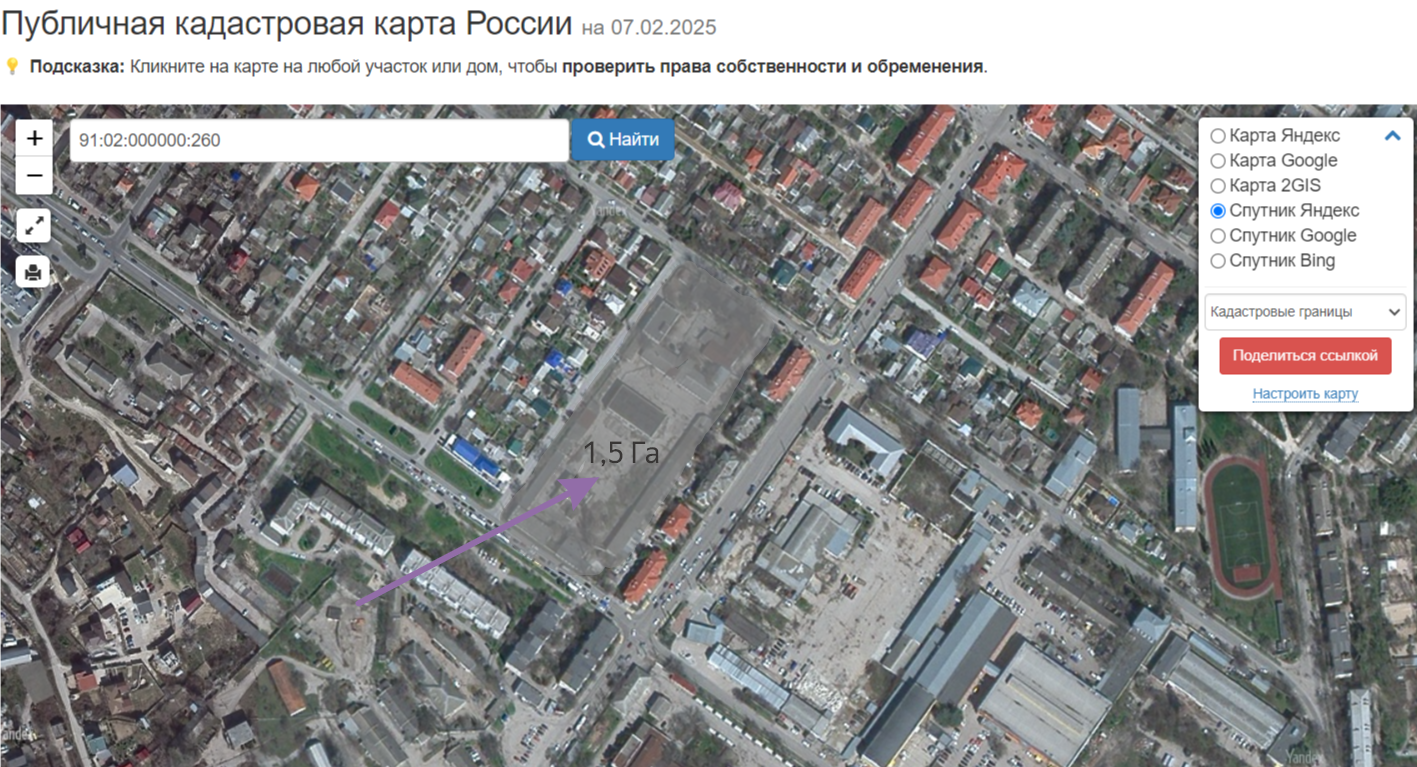Viewport: 1417px width, 767px height.
Task: Zoom out the map with minus button
Action: tap(34, 176)
